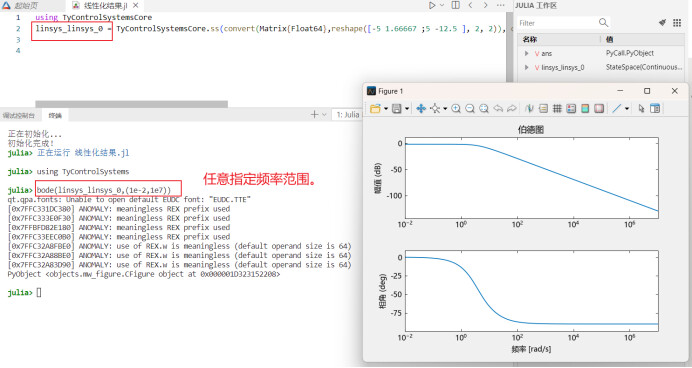This screenshot has width=692, height=368.
Task: Select the line drawing tool
Action: pos(617,109)
